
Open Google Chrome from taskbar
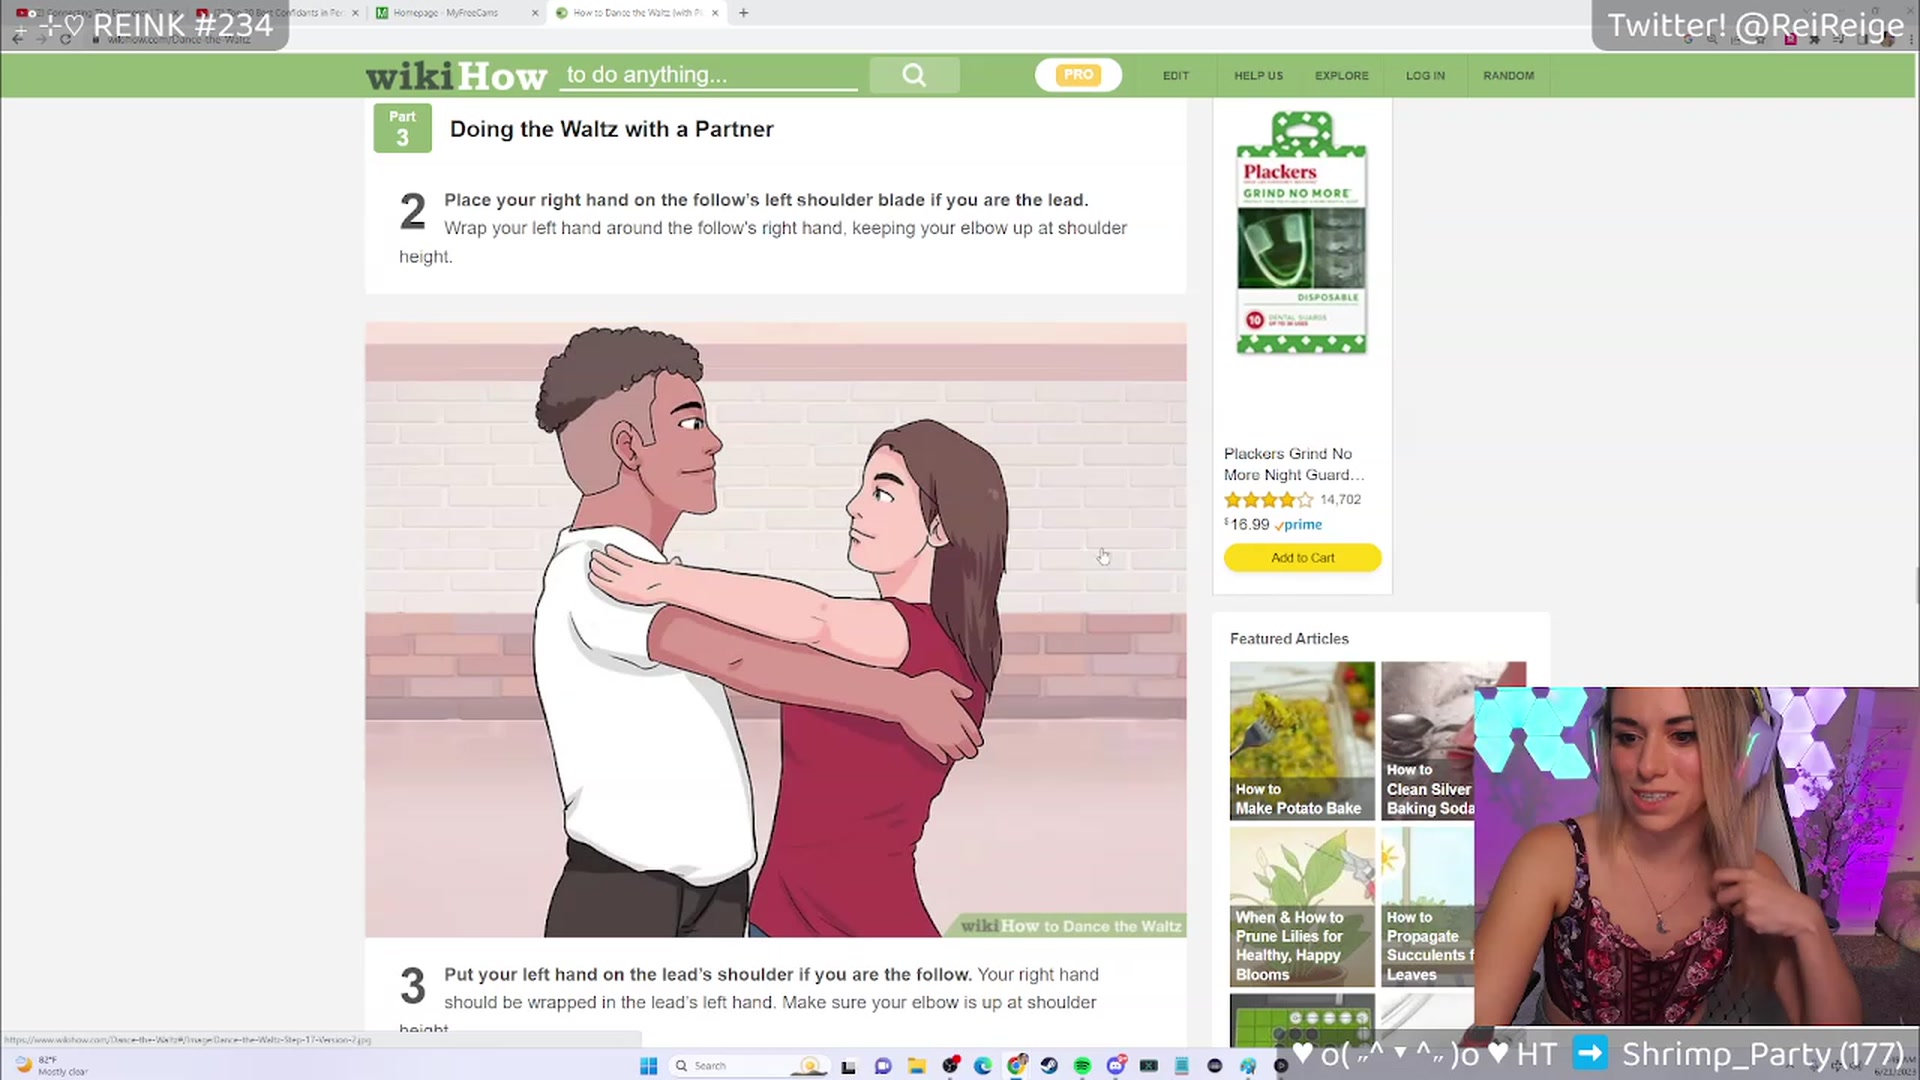(1016, 1066)
